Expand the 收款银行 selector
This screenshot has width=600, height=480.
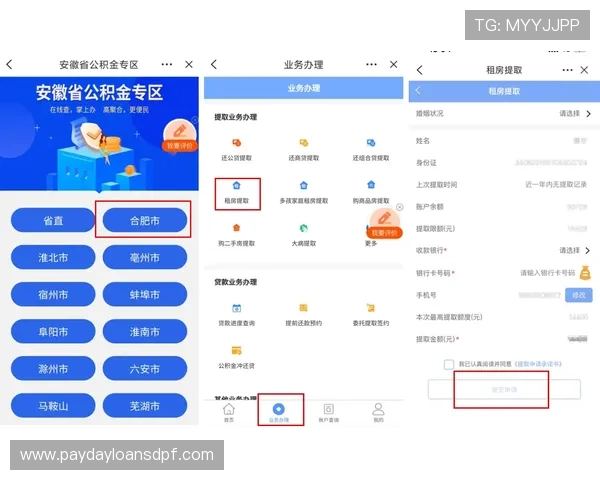[504, 250]
